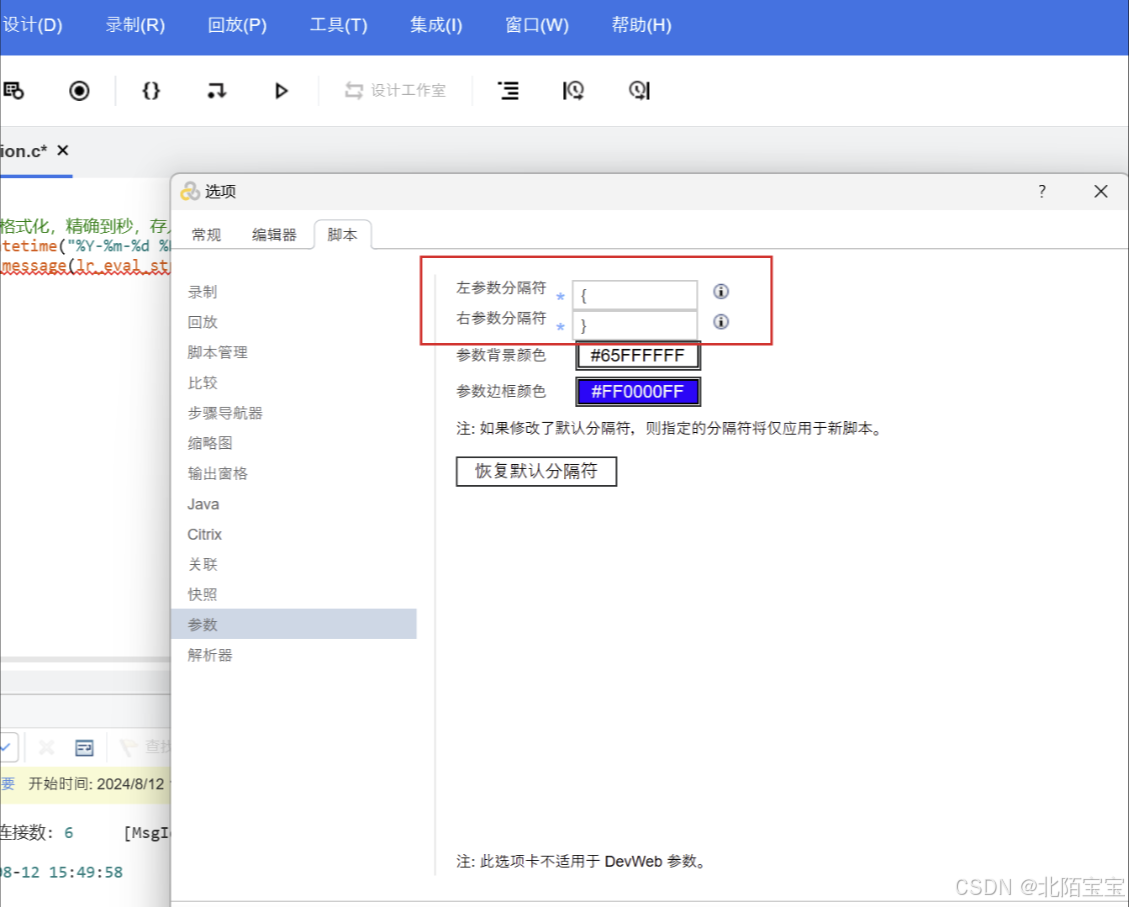
Task: Select 输出窗格 category
Action: point(217,474)
